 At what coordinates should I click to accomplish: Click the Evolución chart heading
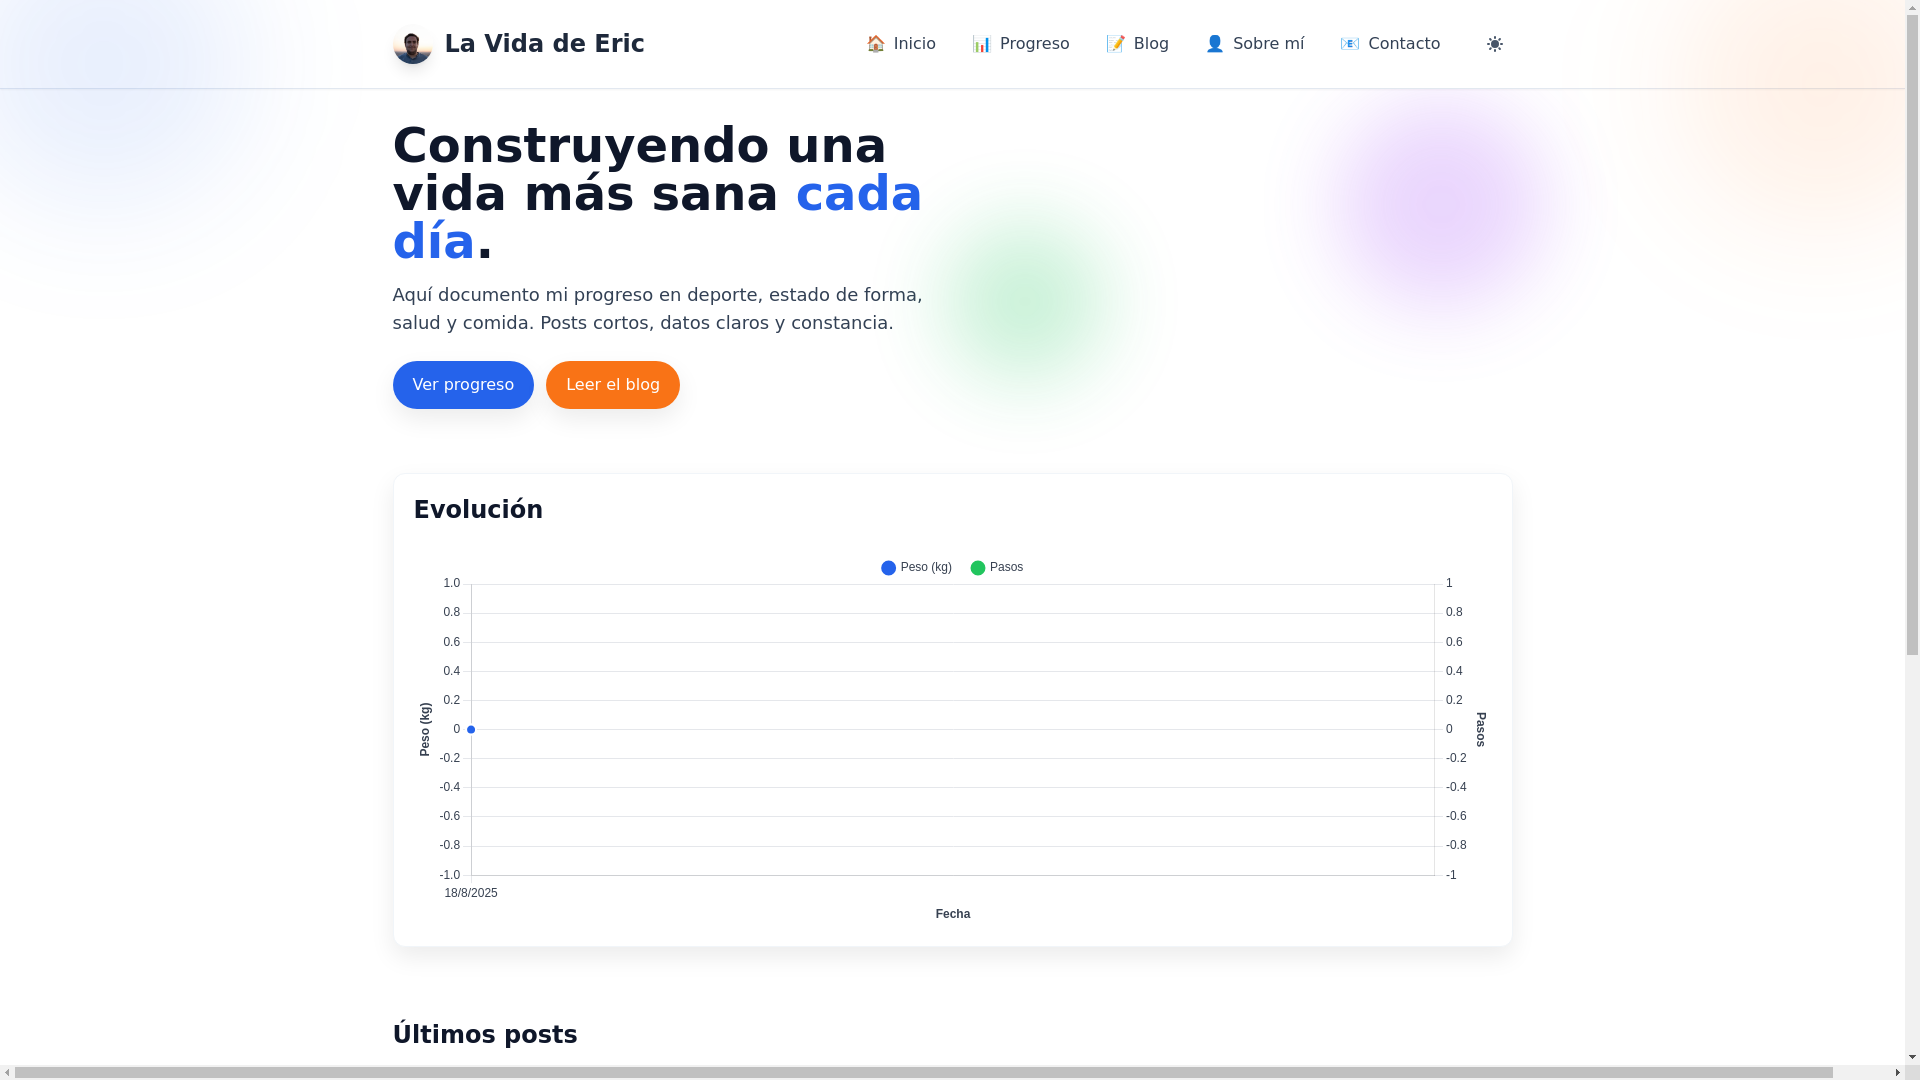point(478,510)
